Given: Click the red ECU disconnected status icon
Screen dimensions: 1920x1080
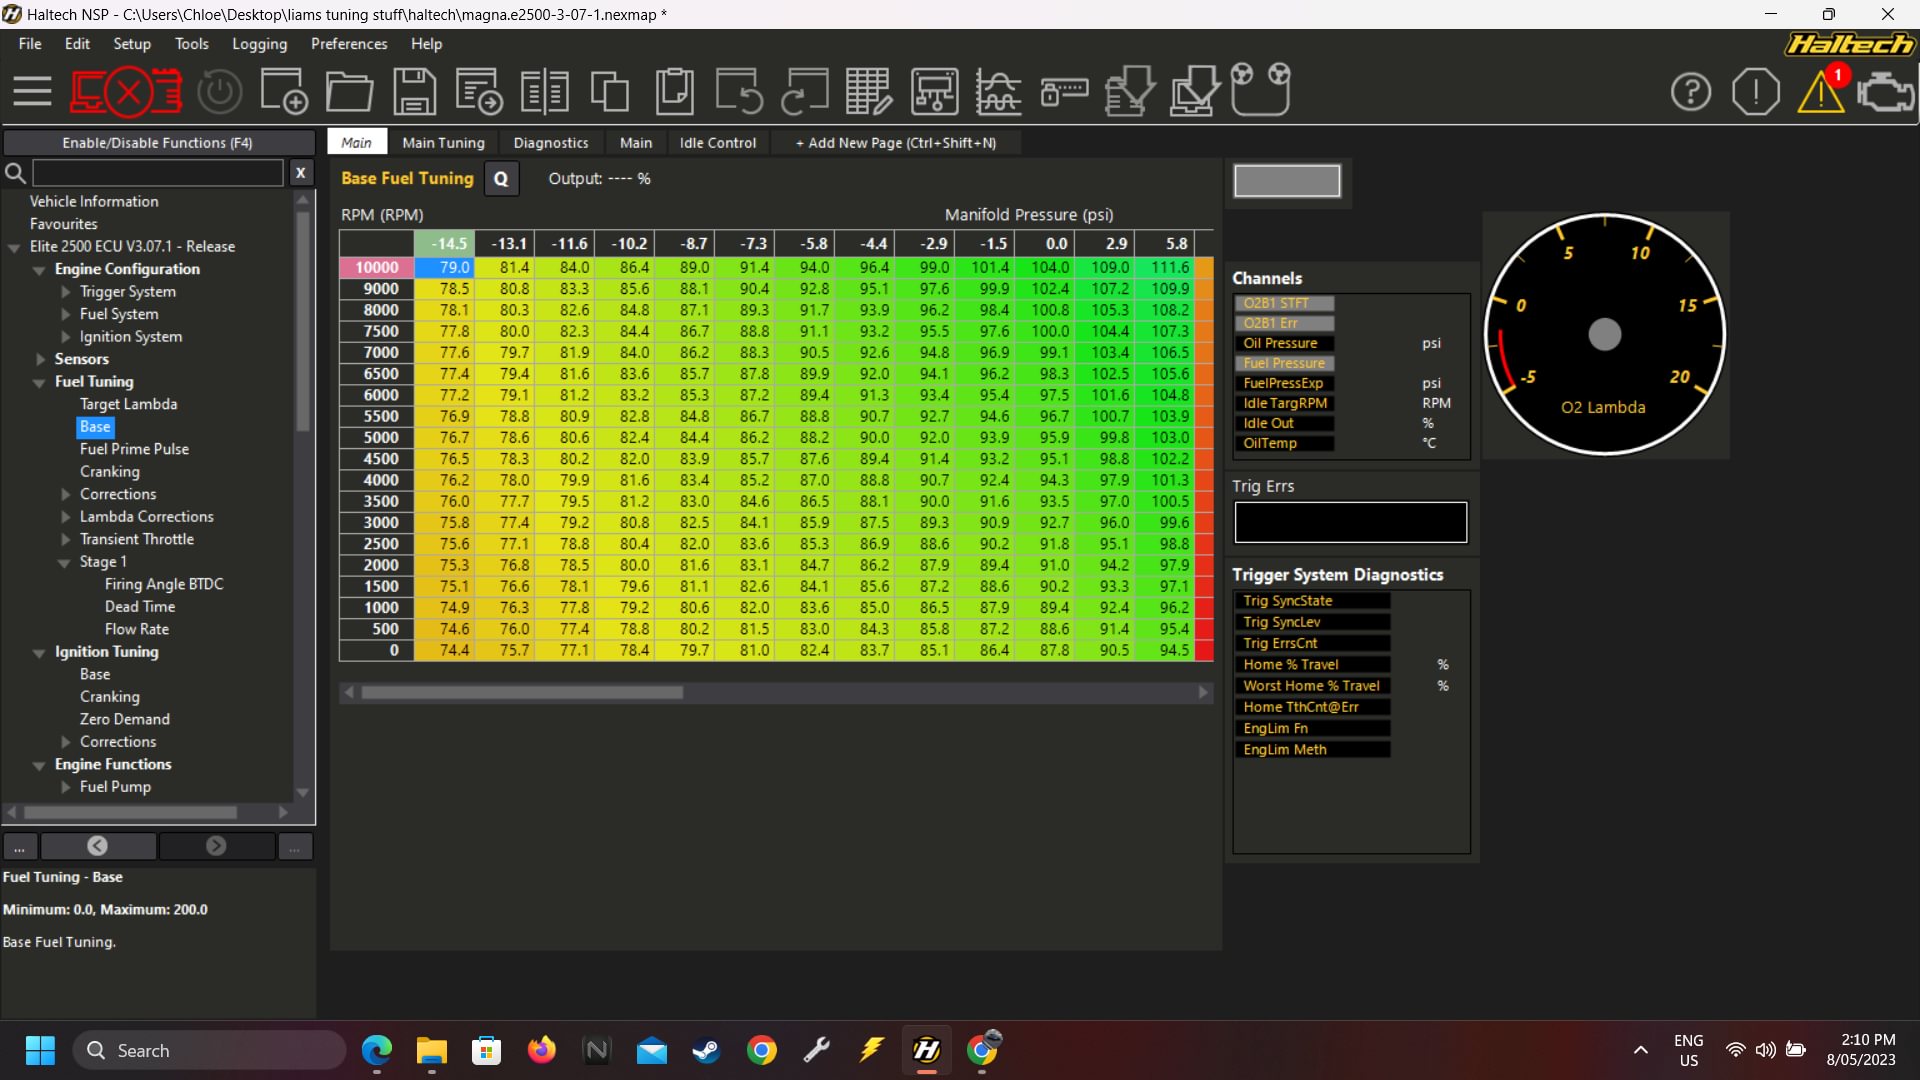Looking at the screenshot, I should (126, 92).
